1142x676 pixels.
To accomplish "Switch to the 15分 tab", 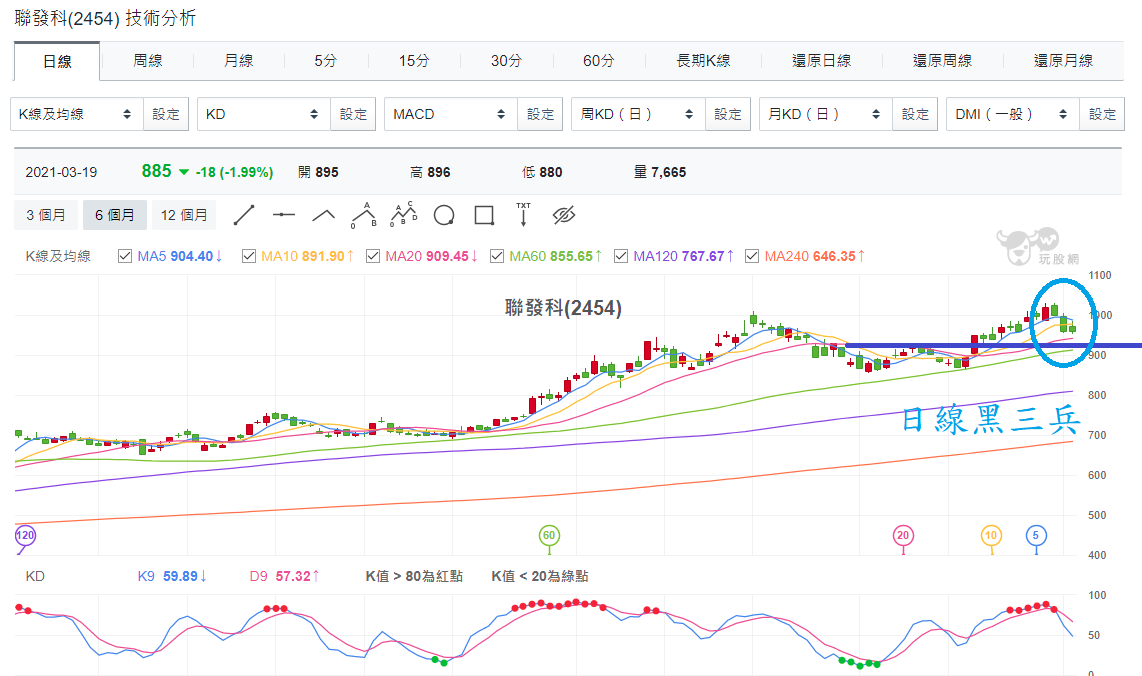I will [x=414, y=61].
